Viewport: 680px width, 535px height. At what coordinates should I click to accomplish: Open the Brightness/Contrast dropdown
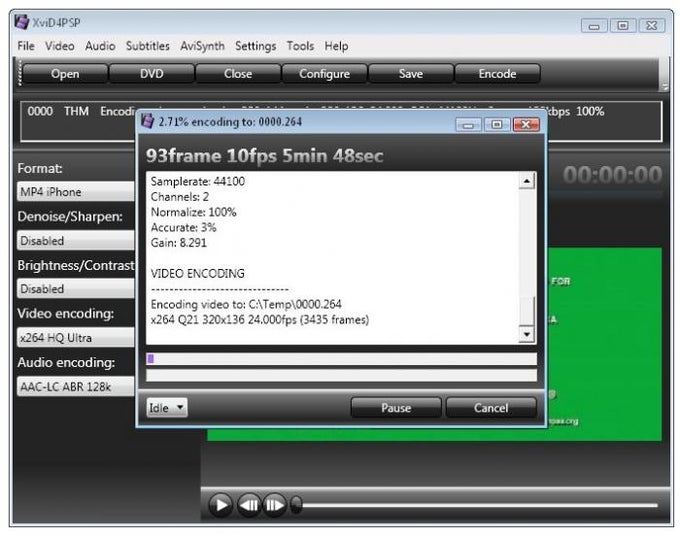click(x=76, y=289)
